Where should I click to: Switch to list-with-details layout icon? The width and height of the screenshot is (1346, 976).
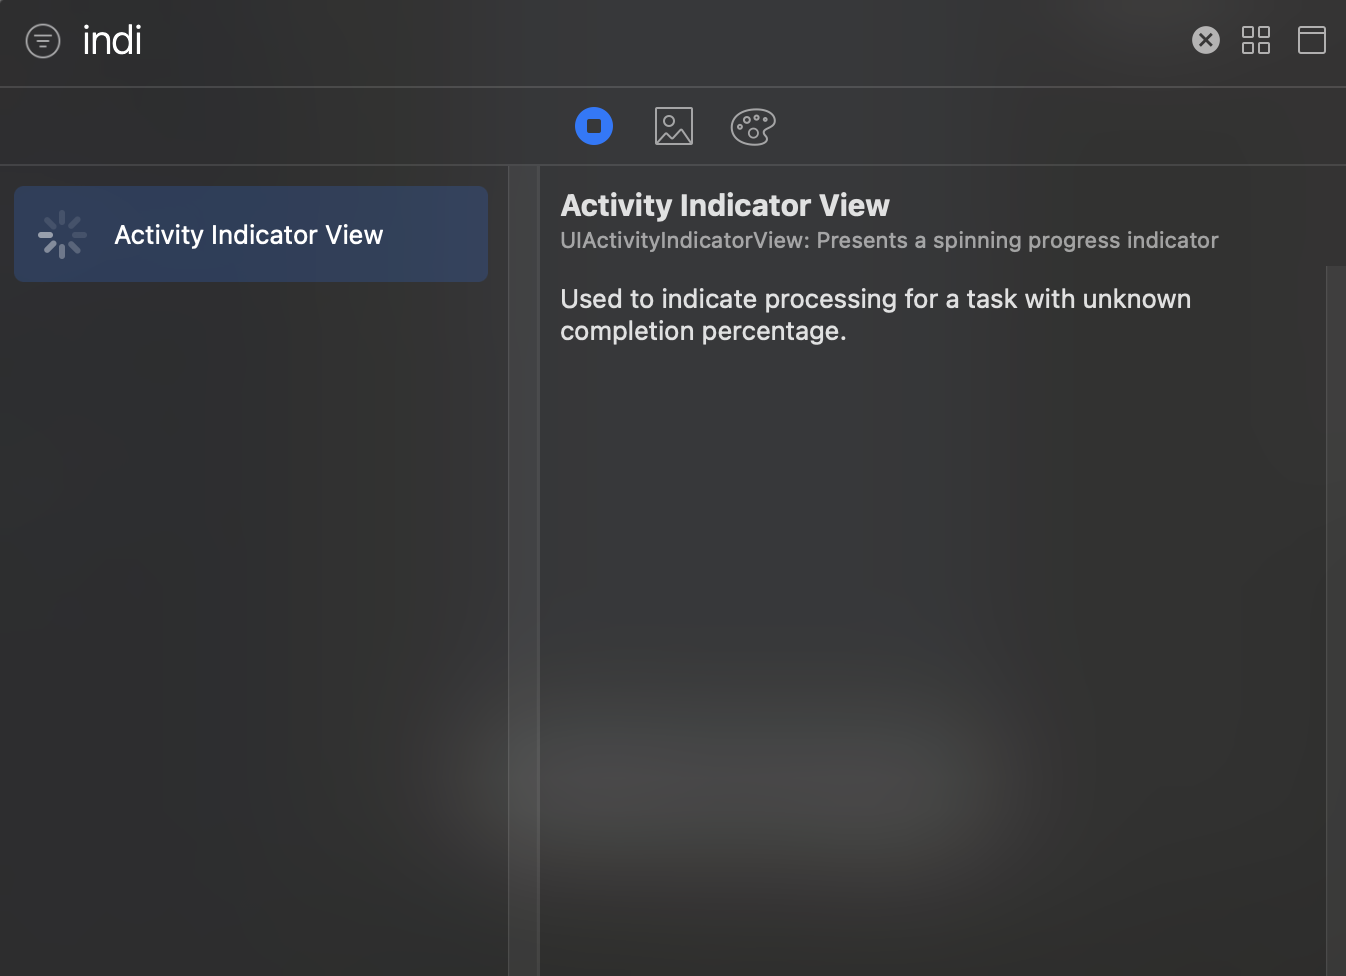coord(1311,40)
